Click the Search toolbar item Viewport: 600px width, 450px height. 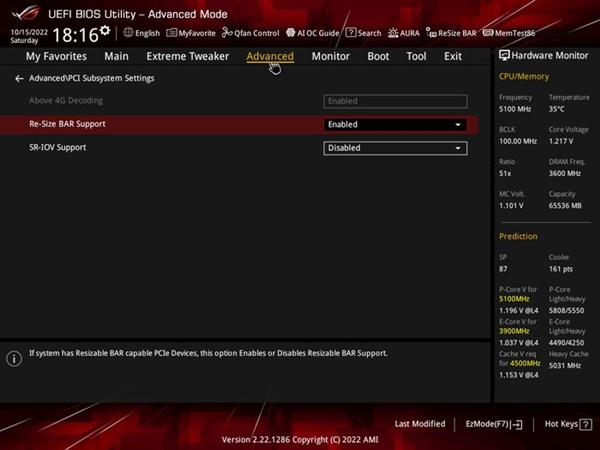363,33
